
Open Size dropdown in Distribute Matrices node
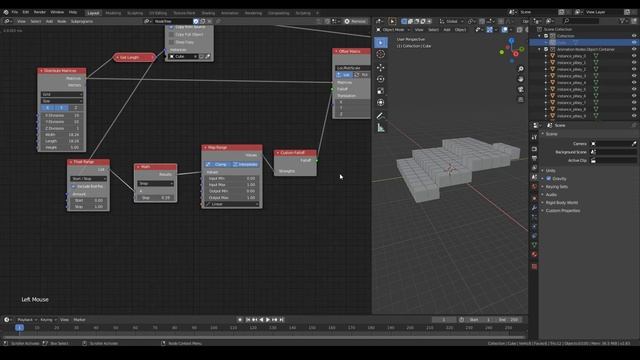[62, 101]
